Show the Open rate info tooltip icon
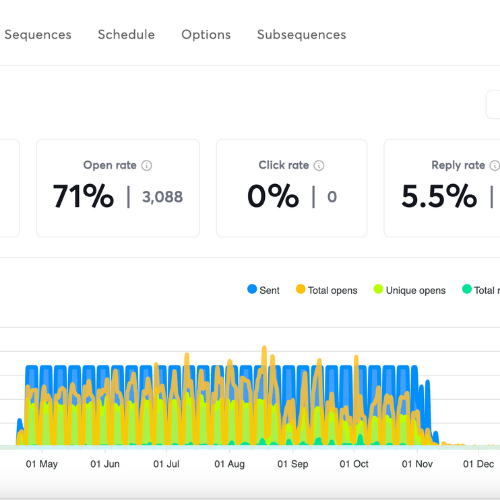The height and width of the screenshot is (500, 500). tap(147, 165)
